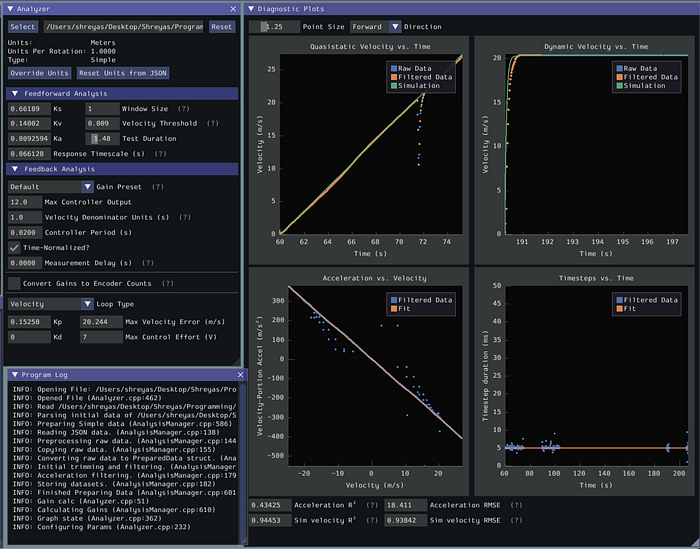Collapse the Feedback Analysis section

point(15,169)
